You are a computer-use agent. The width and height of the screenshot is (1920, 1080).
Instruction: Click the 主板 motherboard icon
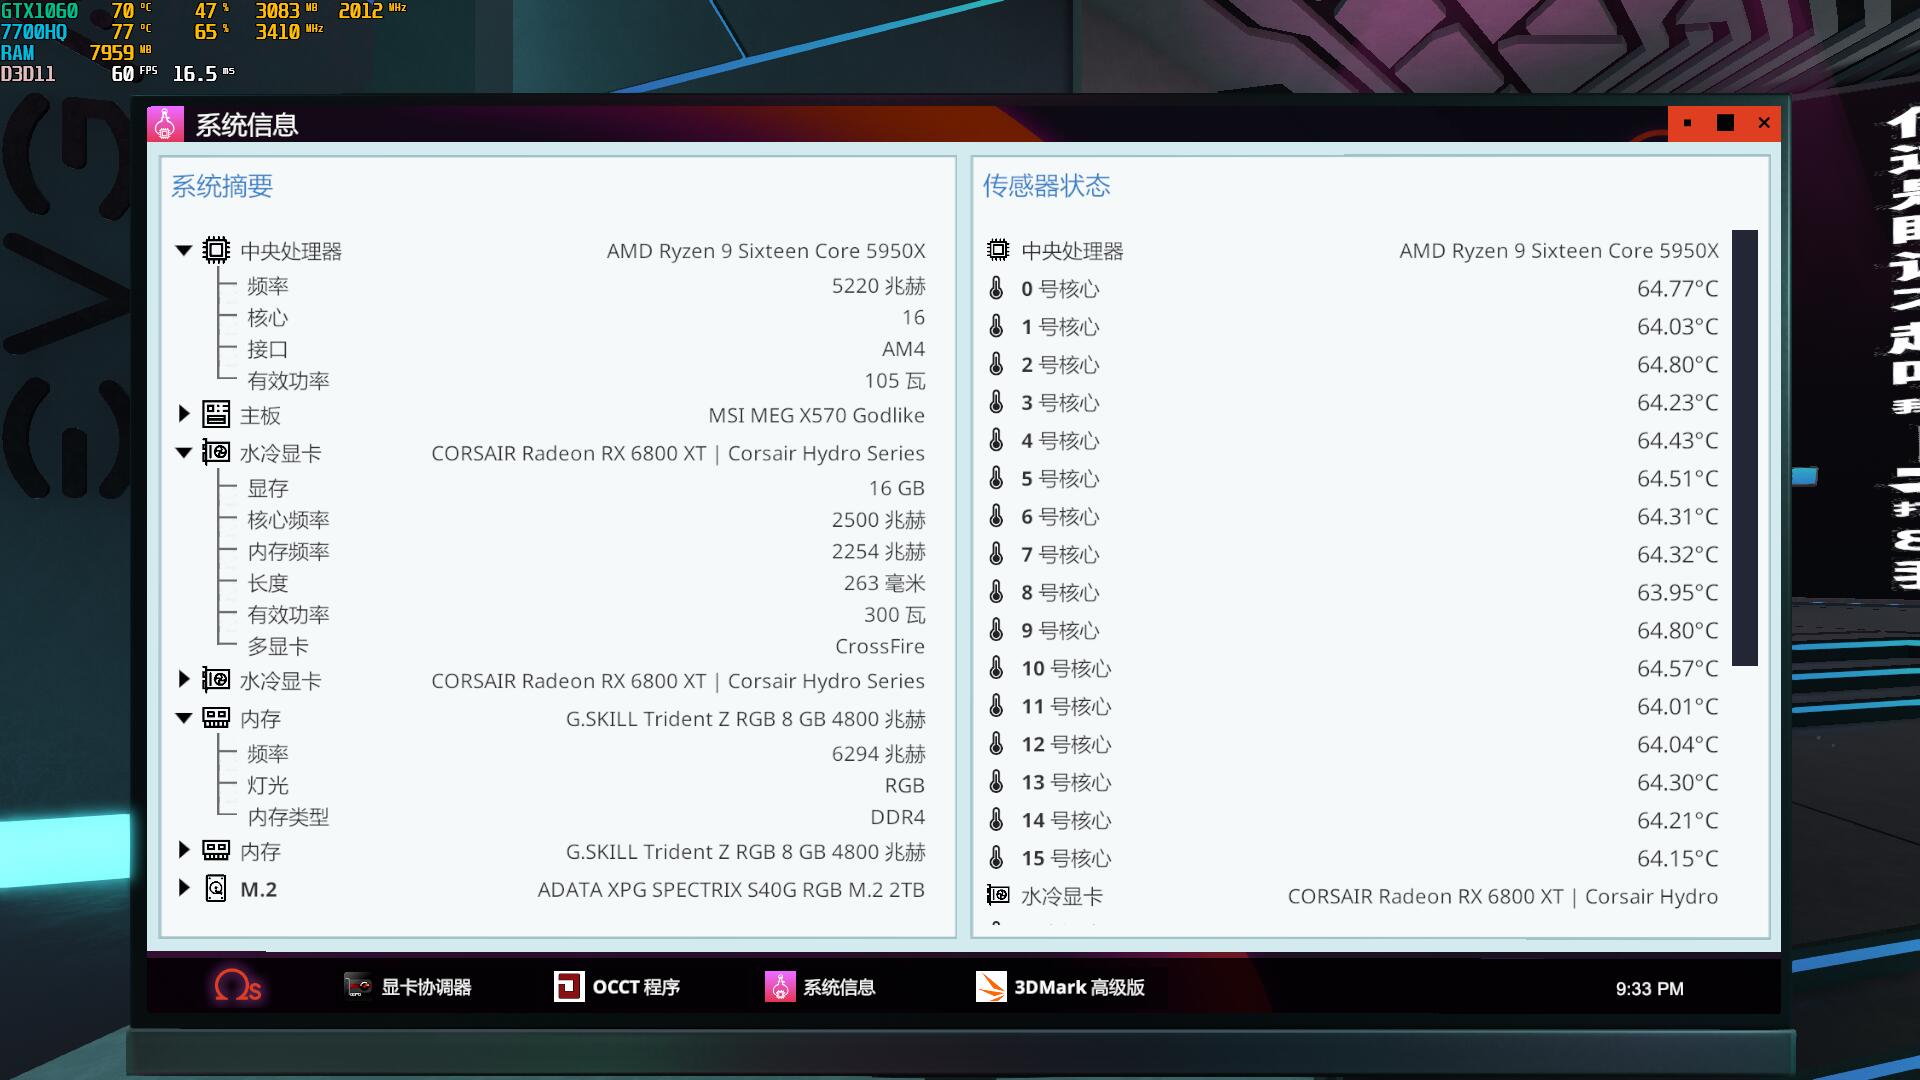click(216, 414)
